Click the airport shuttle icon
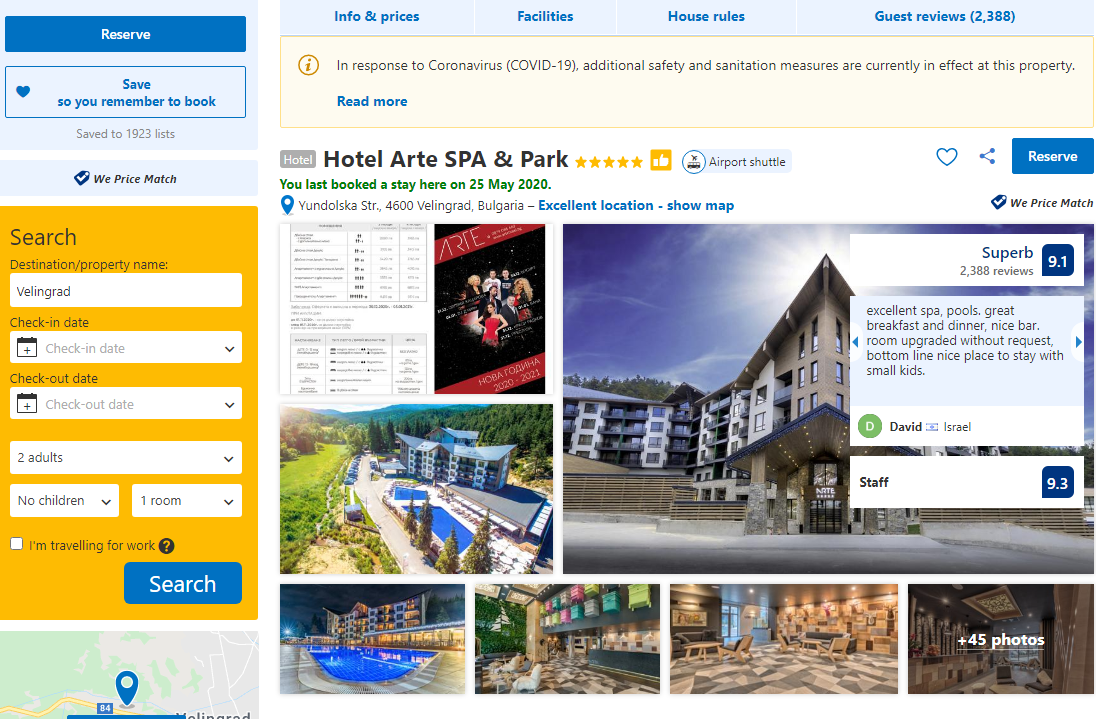The width and height of the screenshot is (1096, 719). [693, 162]
